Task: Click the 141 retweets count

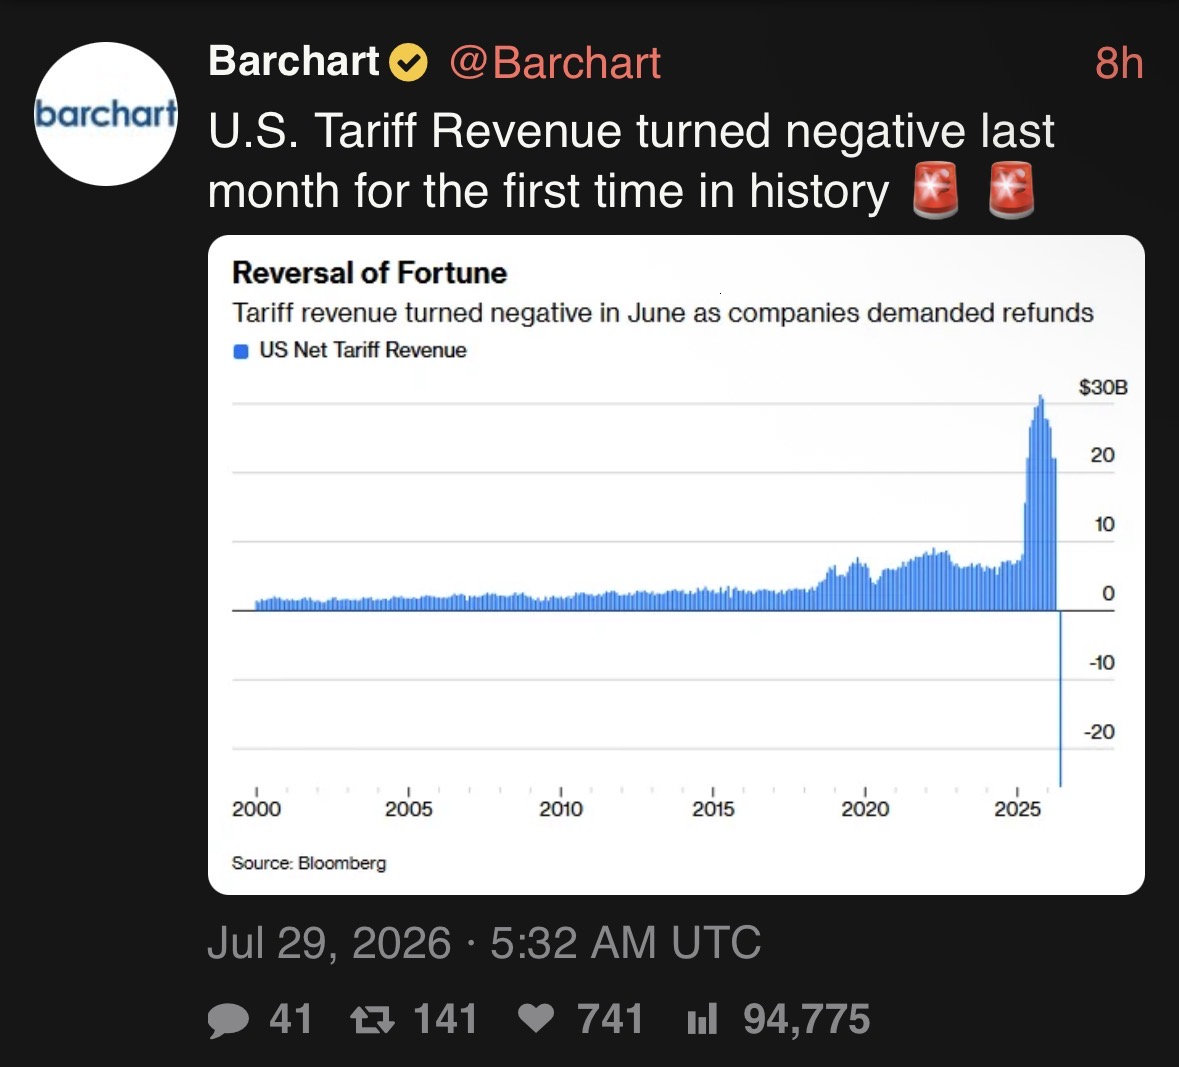Action: [x=445, y=1019]
